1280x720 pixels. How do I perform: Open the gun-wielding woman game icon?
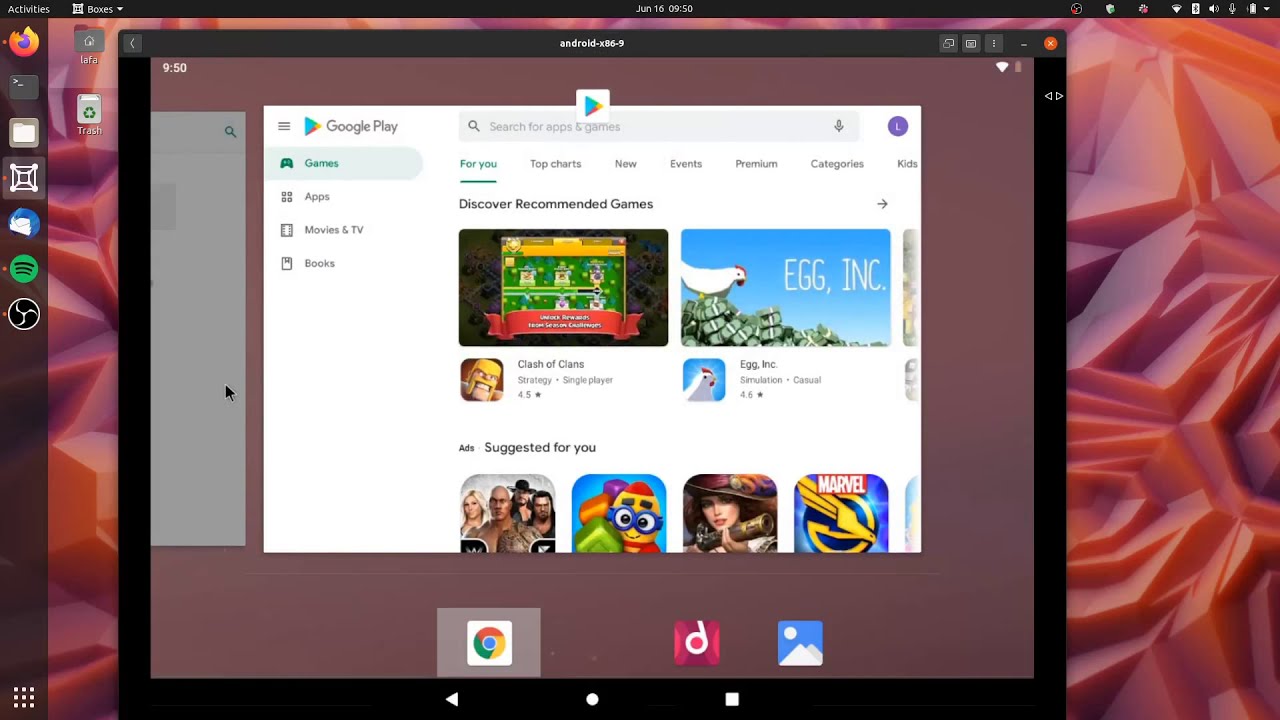[730, 513]
